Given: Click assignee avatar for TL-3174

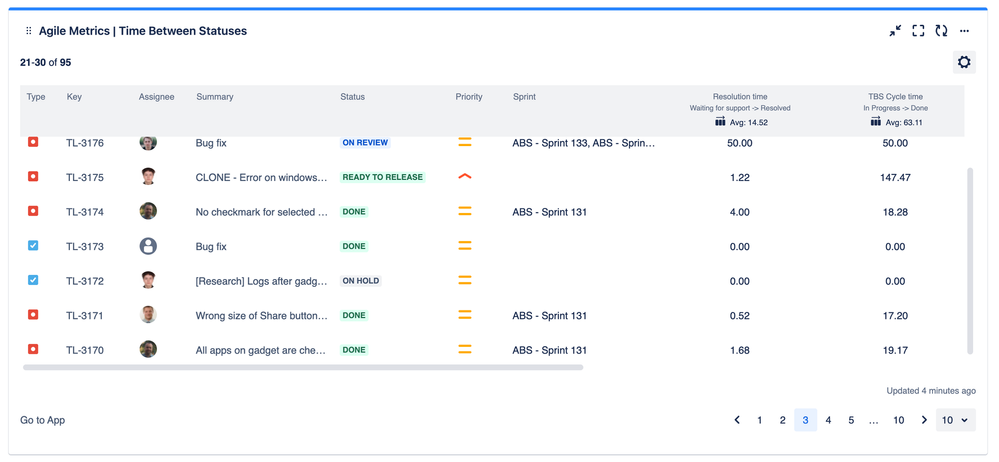Looking at the screenshot, I should point(148,211).
